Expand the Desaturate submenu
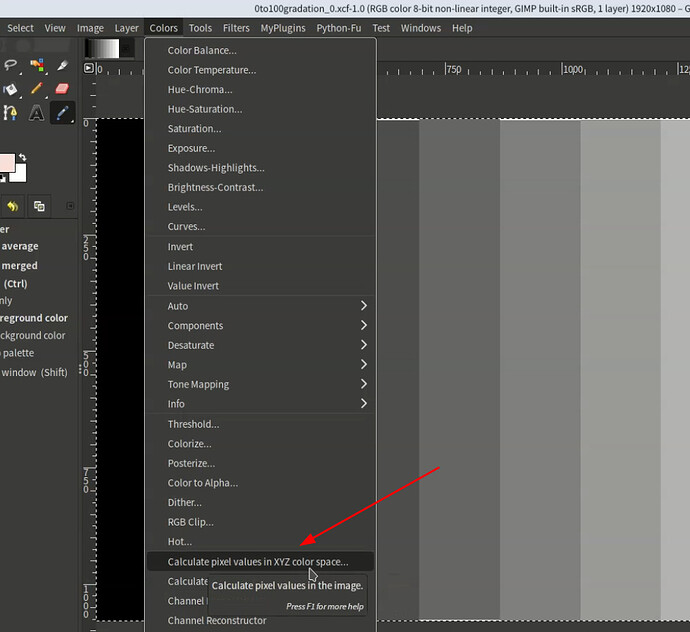690x632 pixels. point(261,345)
